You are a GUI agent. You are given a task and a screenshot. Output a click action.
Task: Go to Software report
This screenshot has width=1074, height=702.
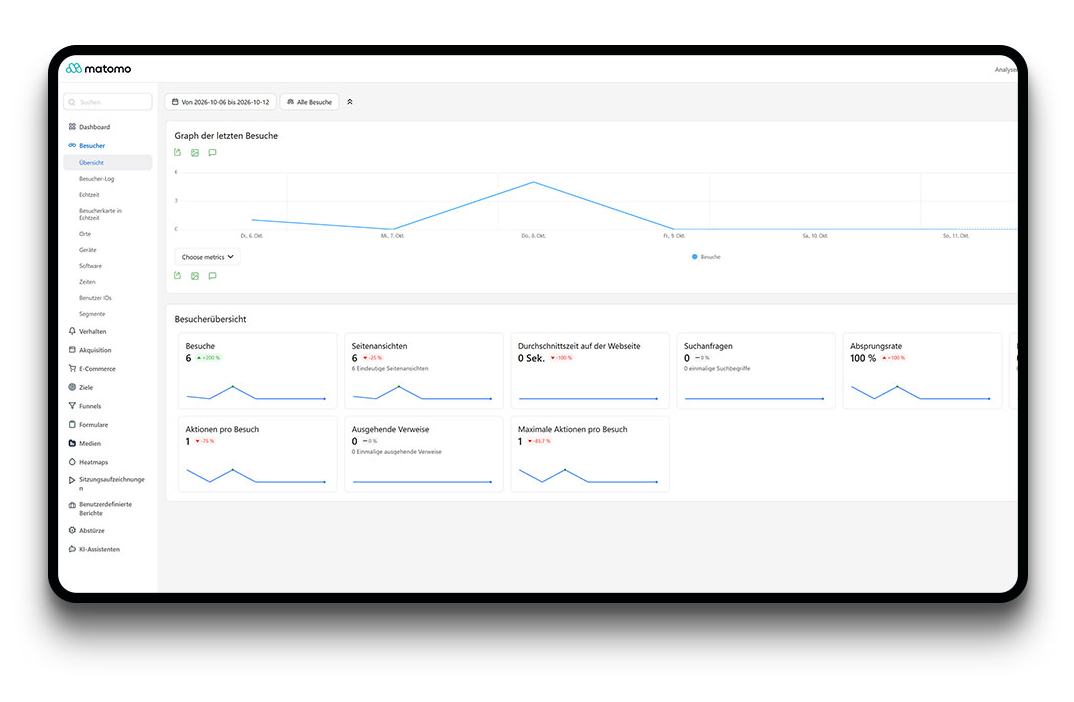(x=90, y=266)
